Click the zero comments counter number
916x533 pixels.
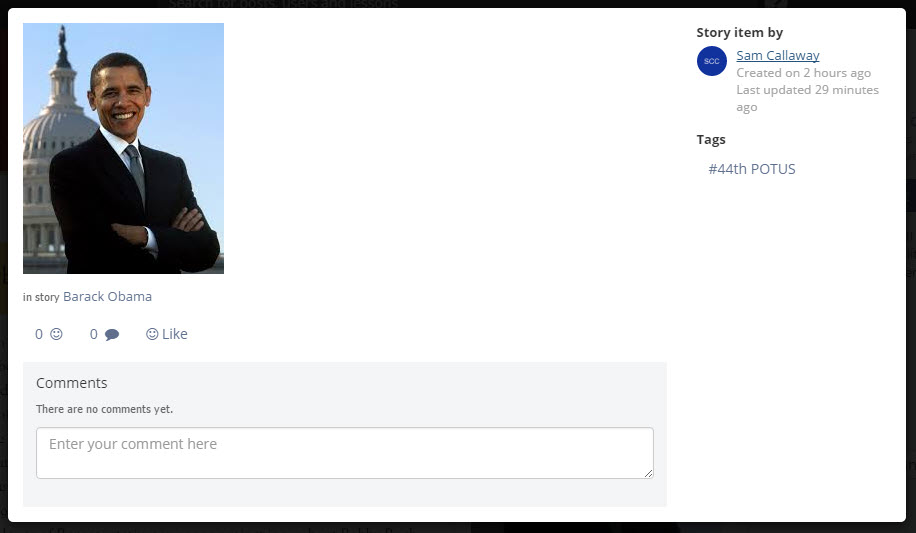[x=93, y=334]
